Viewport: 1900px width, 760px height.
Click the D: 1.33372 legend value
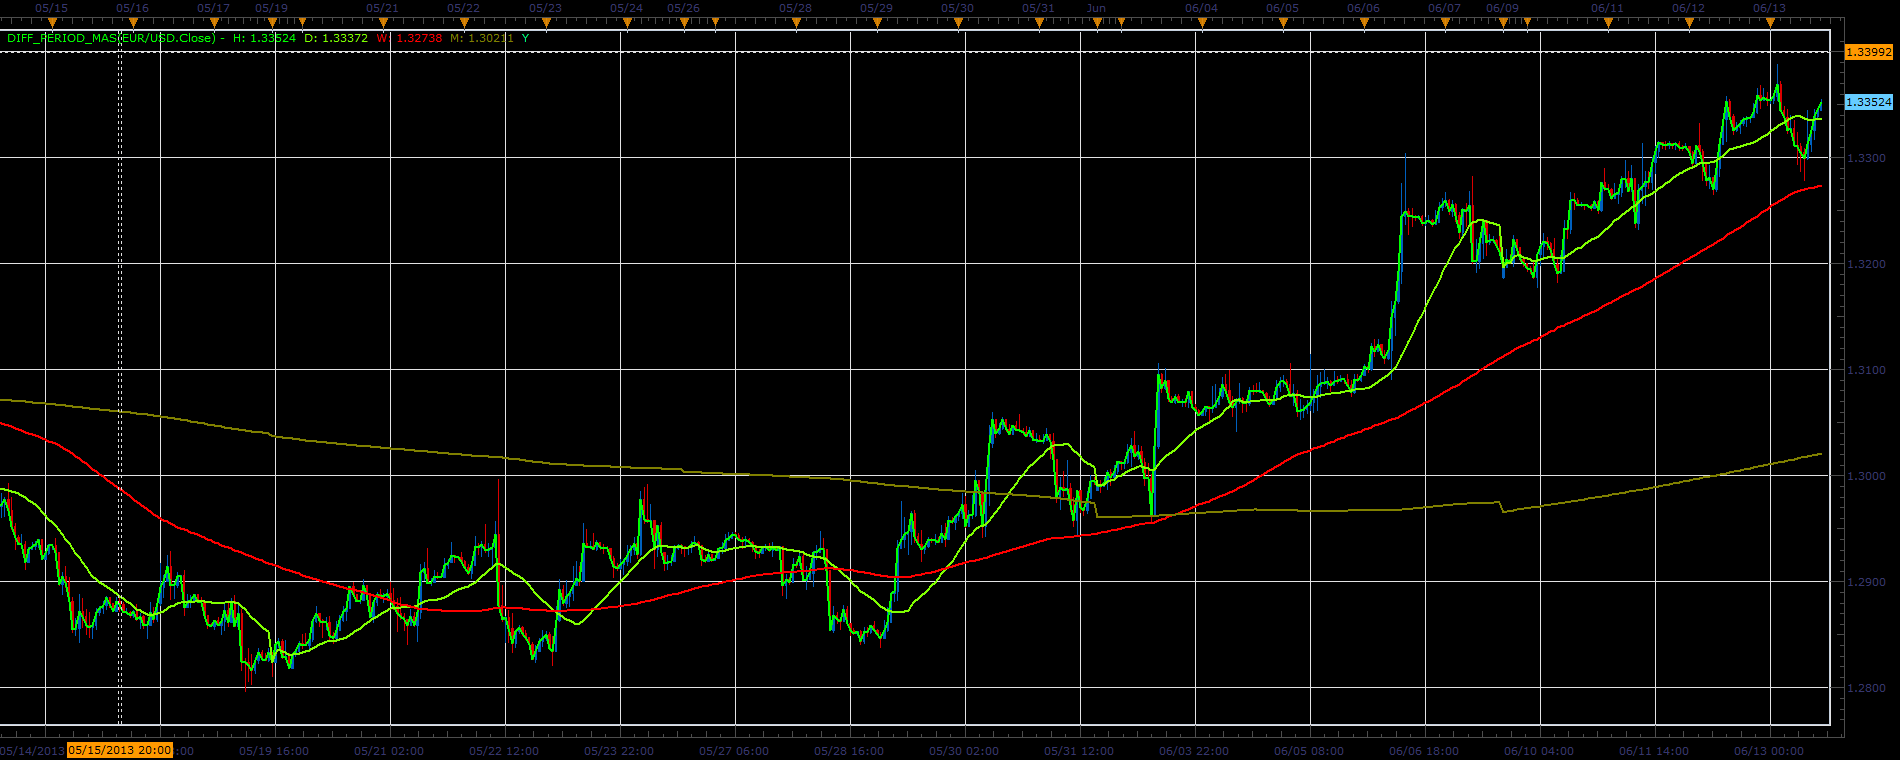click(336, 38)
